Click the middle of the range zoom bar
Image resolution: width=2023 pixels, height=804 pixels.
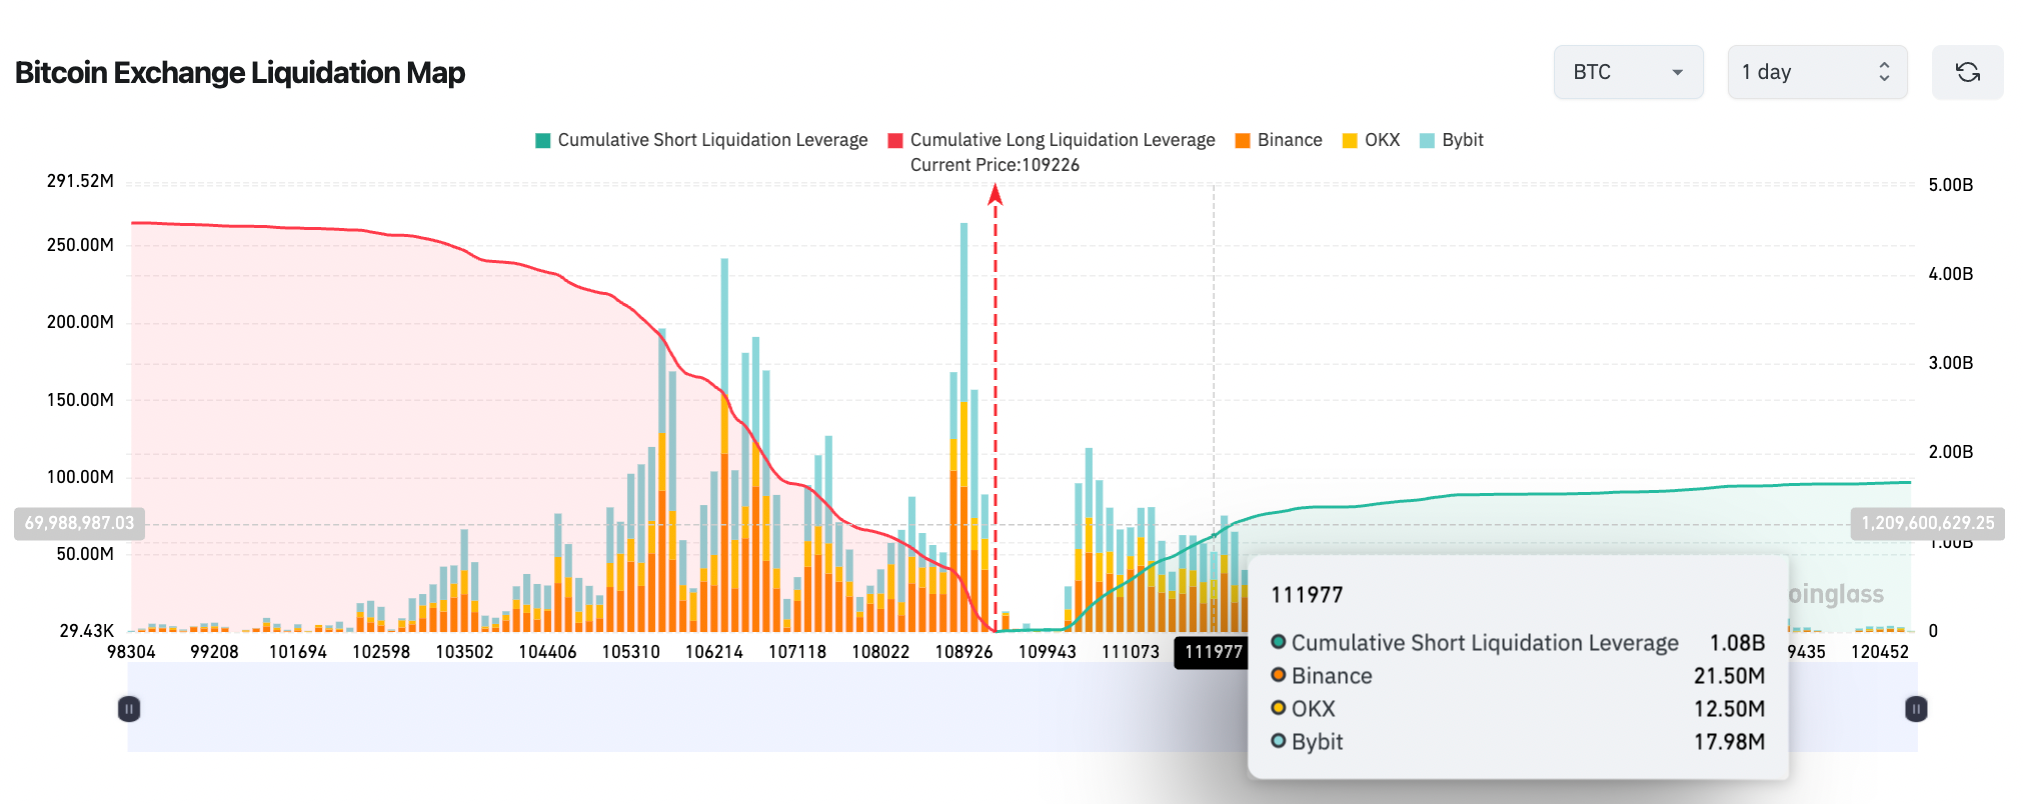[1022, 709]
